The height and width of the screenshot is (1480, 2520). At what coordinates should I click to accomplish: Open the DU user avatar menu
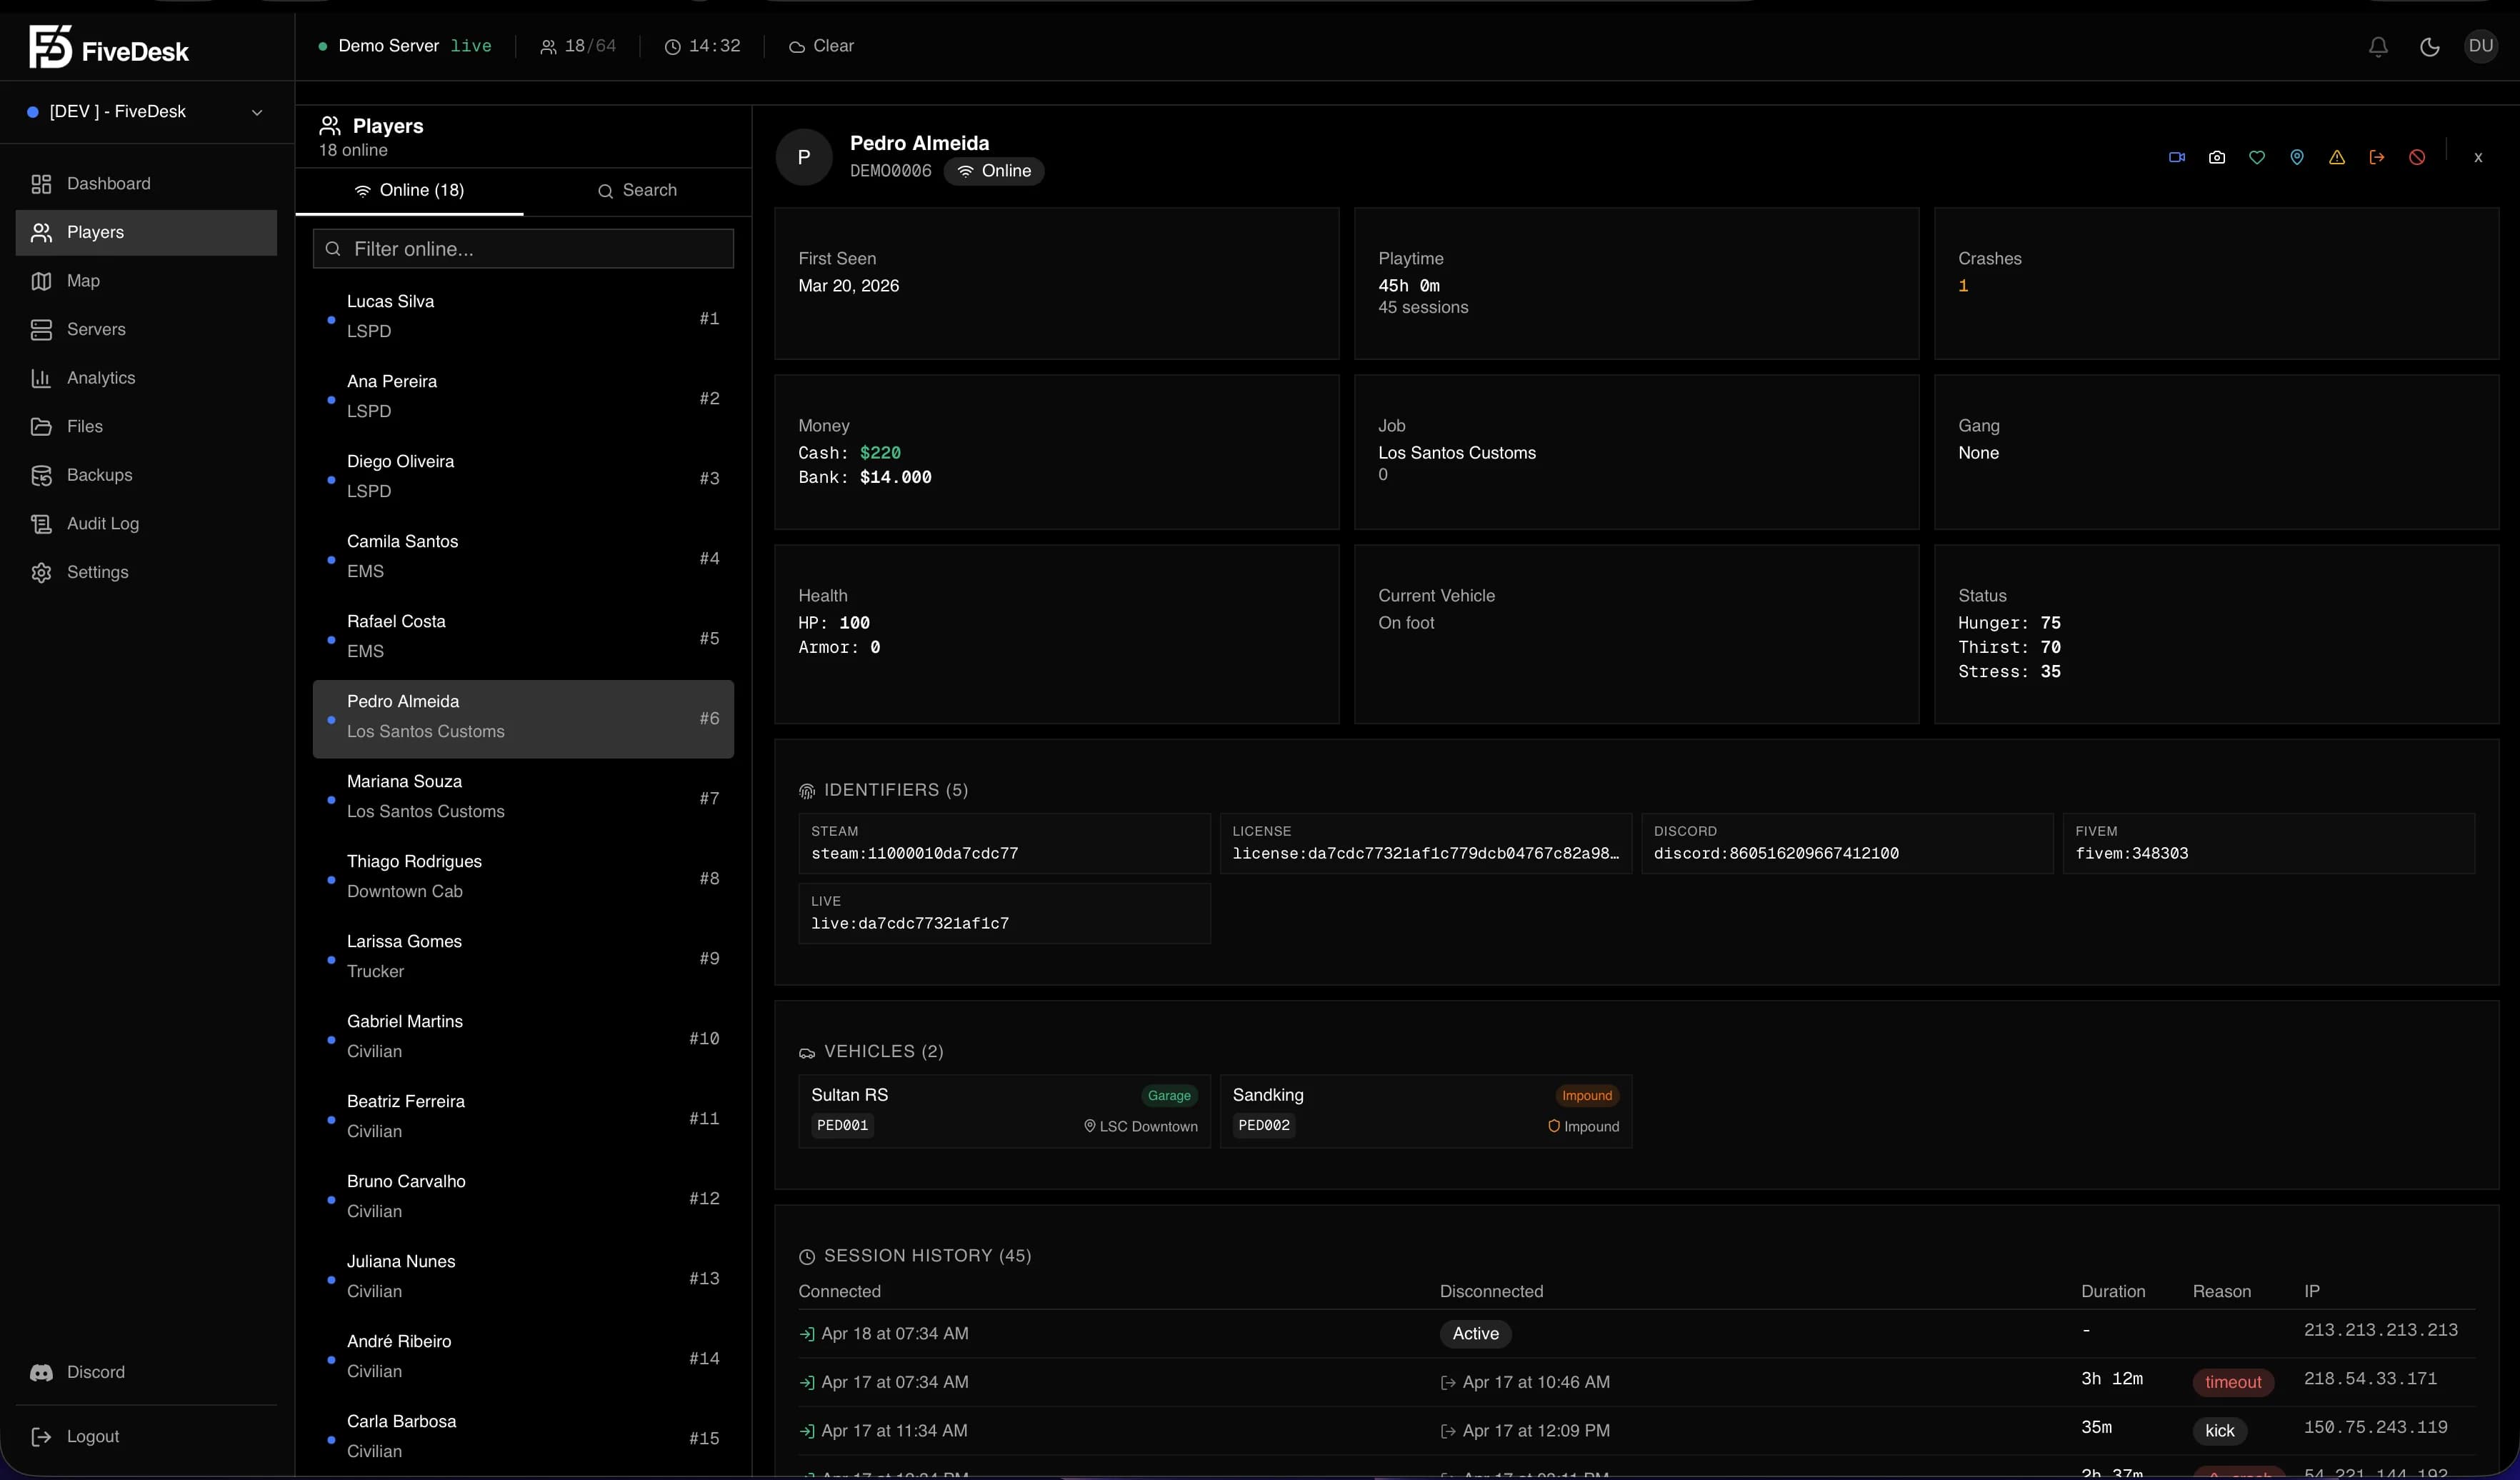pos(2480,46)
